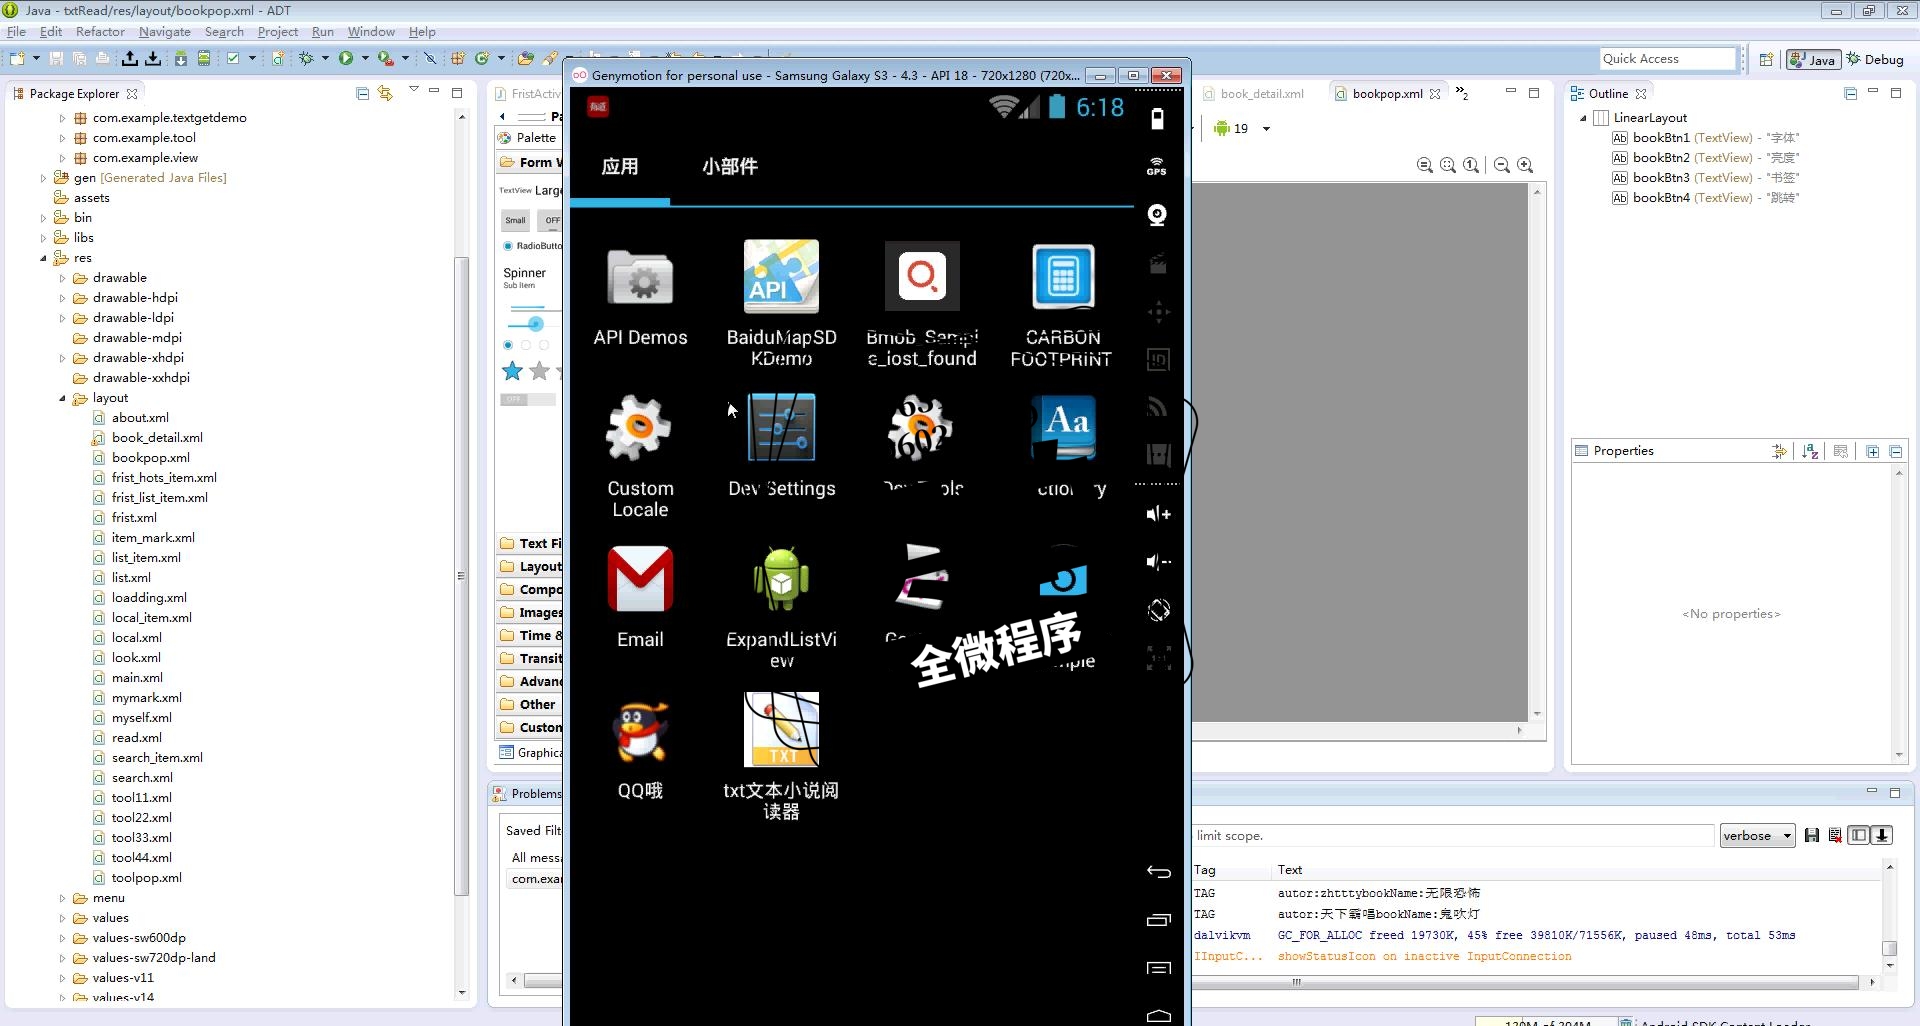This screenshot has height=1026, width=1920.
Task: Collapse the layout folder
Action: click(62, 398)
